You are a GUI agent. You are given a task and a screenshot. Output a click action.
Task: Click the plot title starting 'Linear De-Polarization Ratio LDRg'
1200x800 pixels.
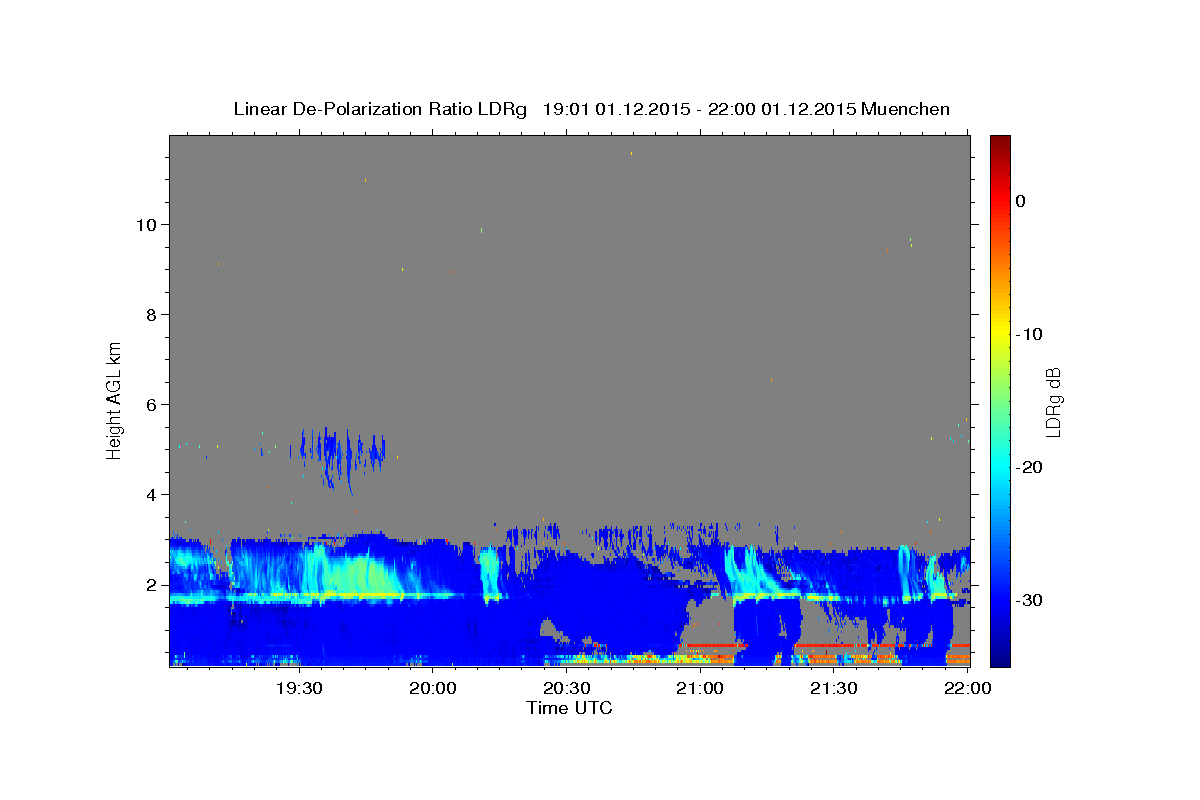(591, 109)
